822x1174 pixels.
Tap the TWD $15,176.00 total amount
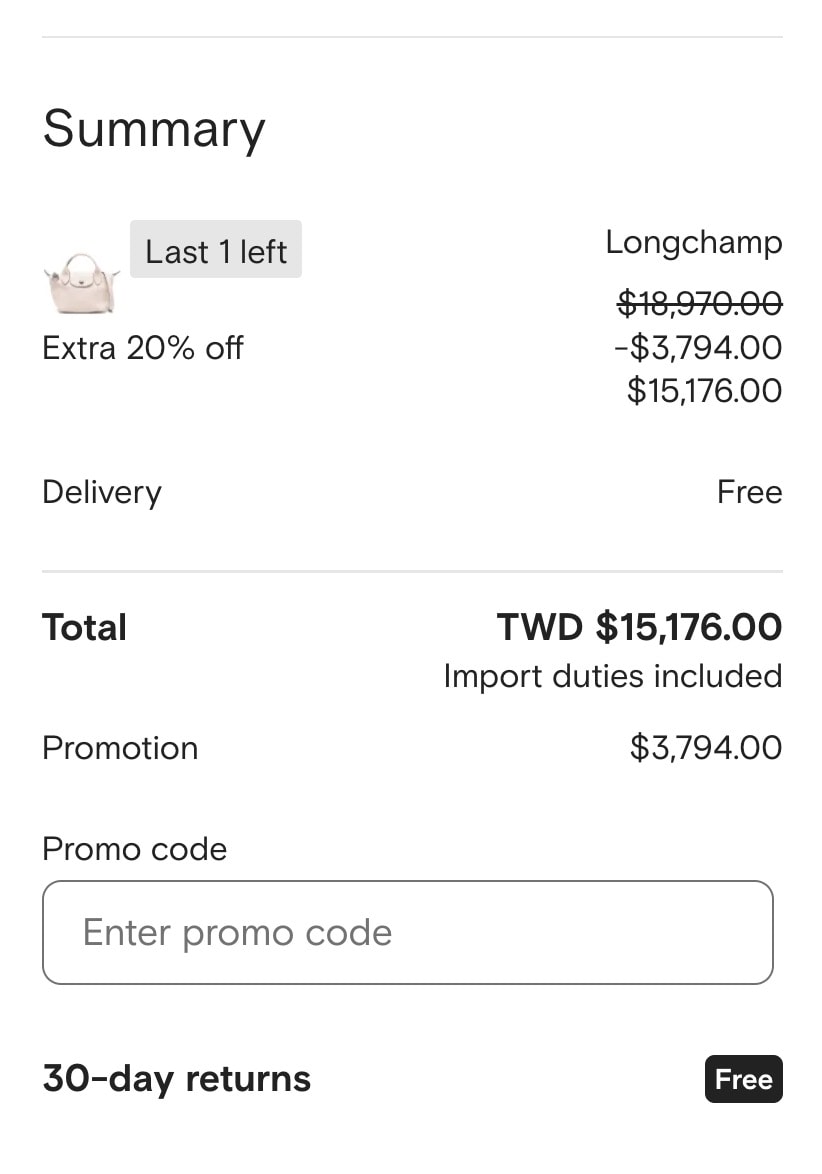point(639,627)
